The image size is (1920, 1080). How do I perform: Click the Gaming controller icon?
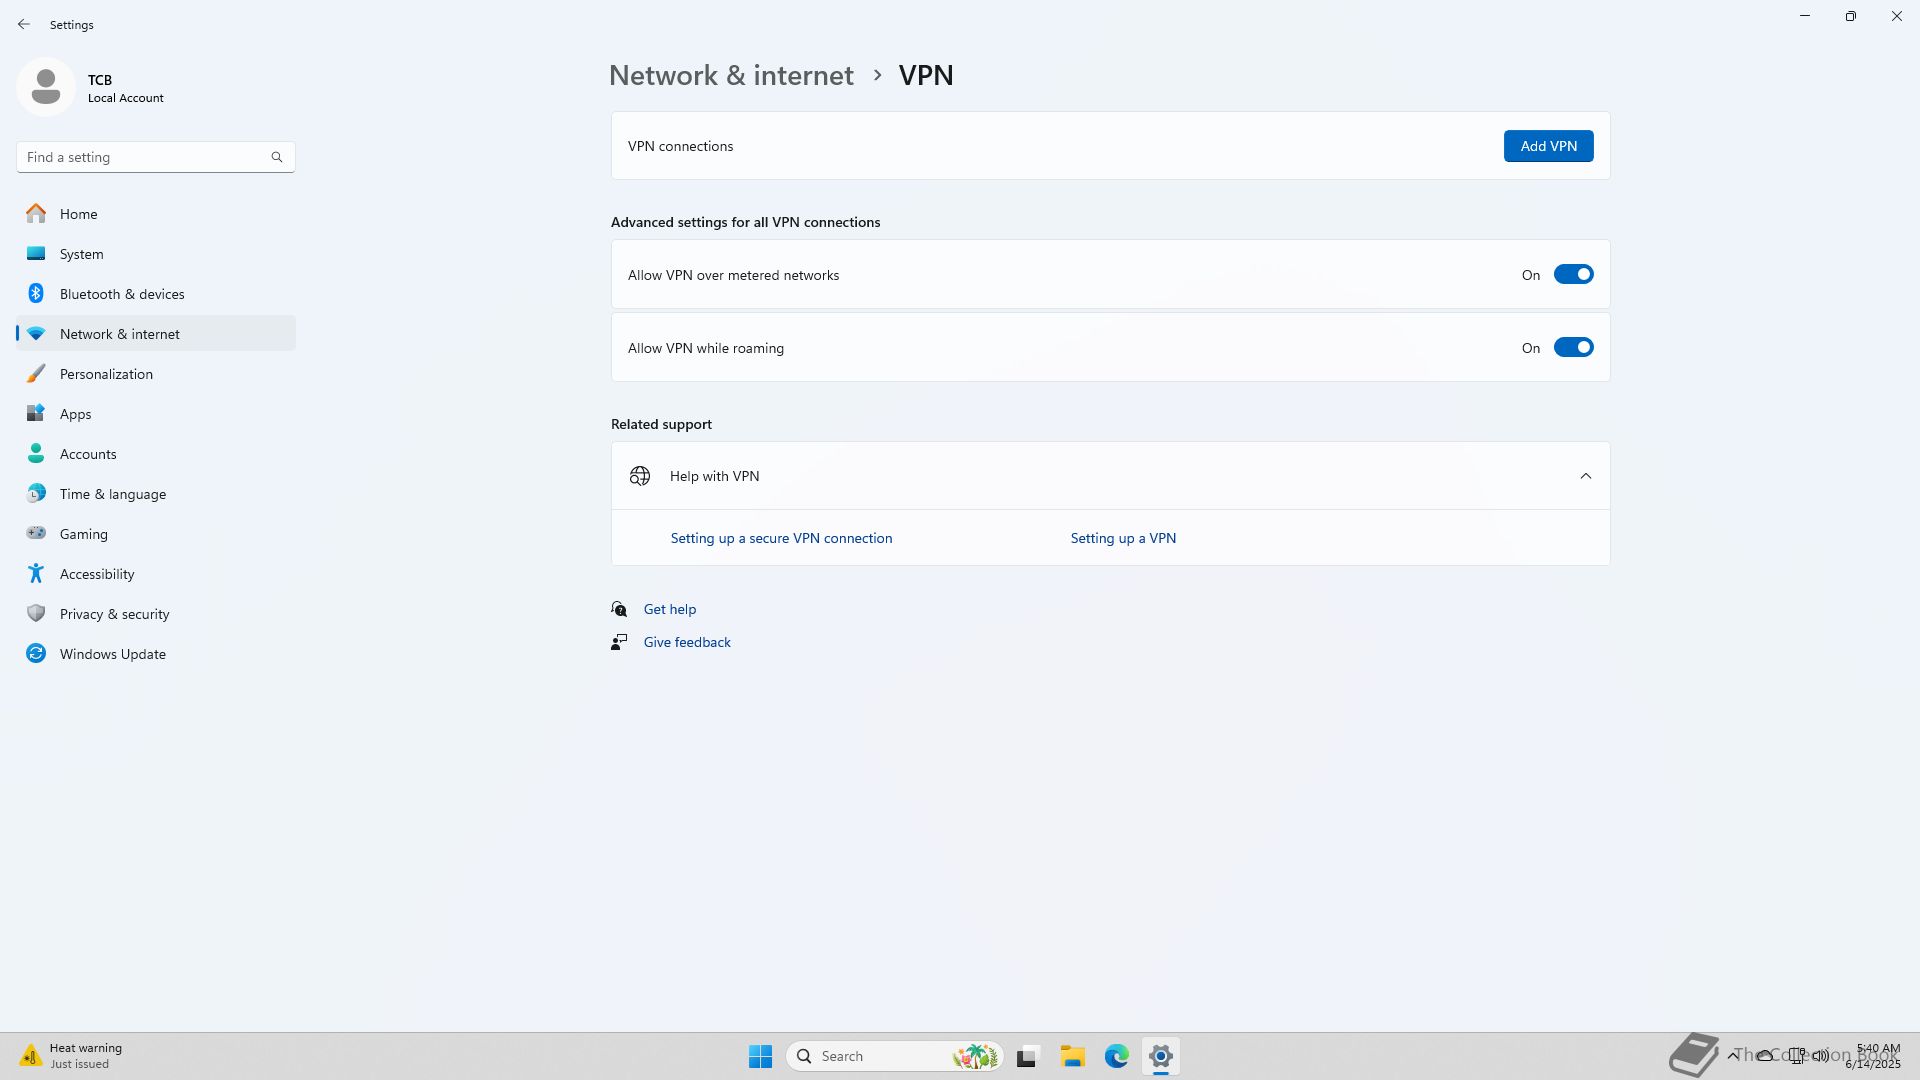point(36,534)
